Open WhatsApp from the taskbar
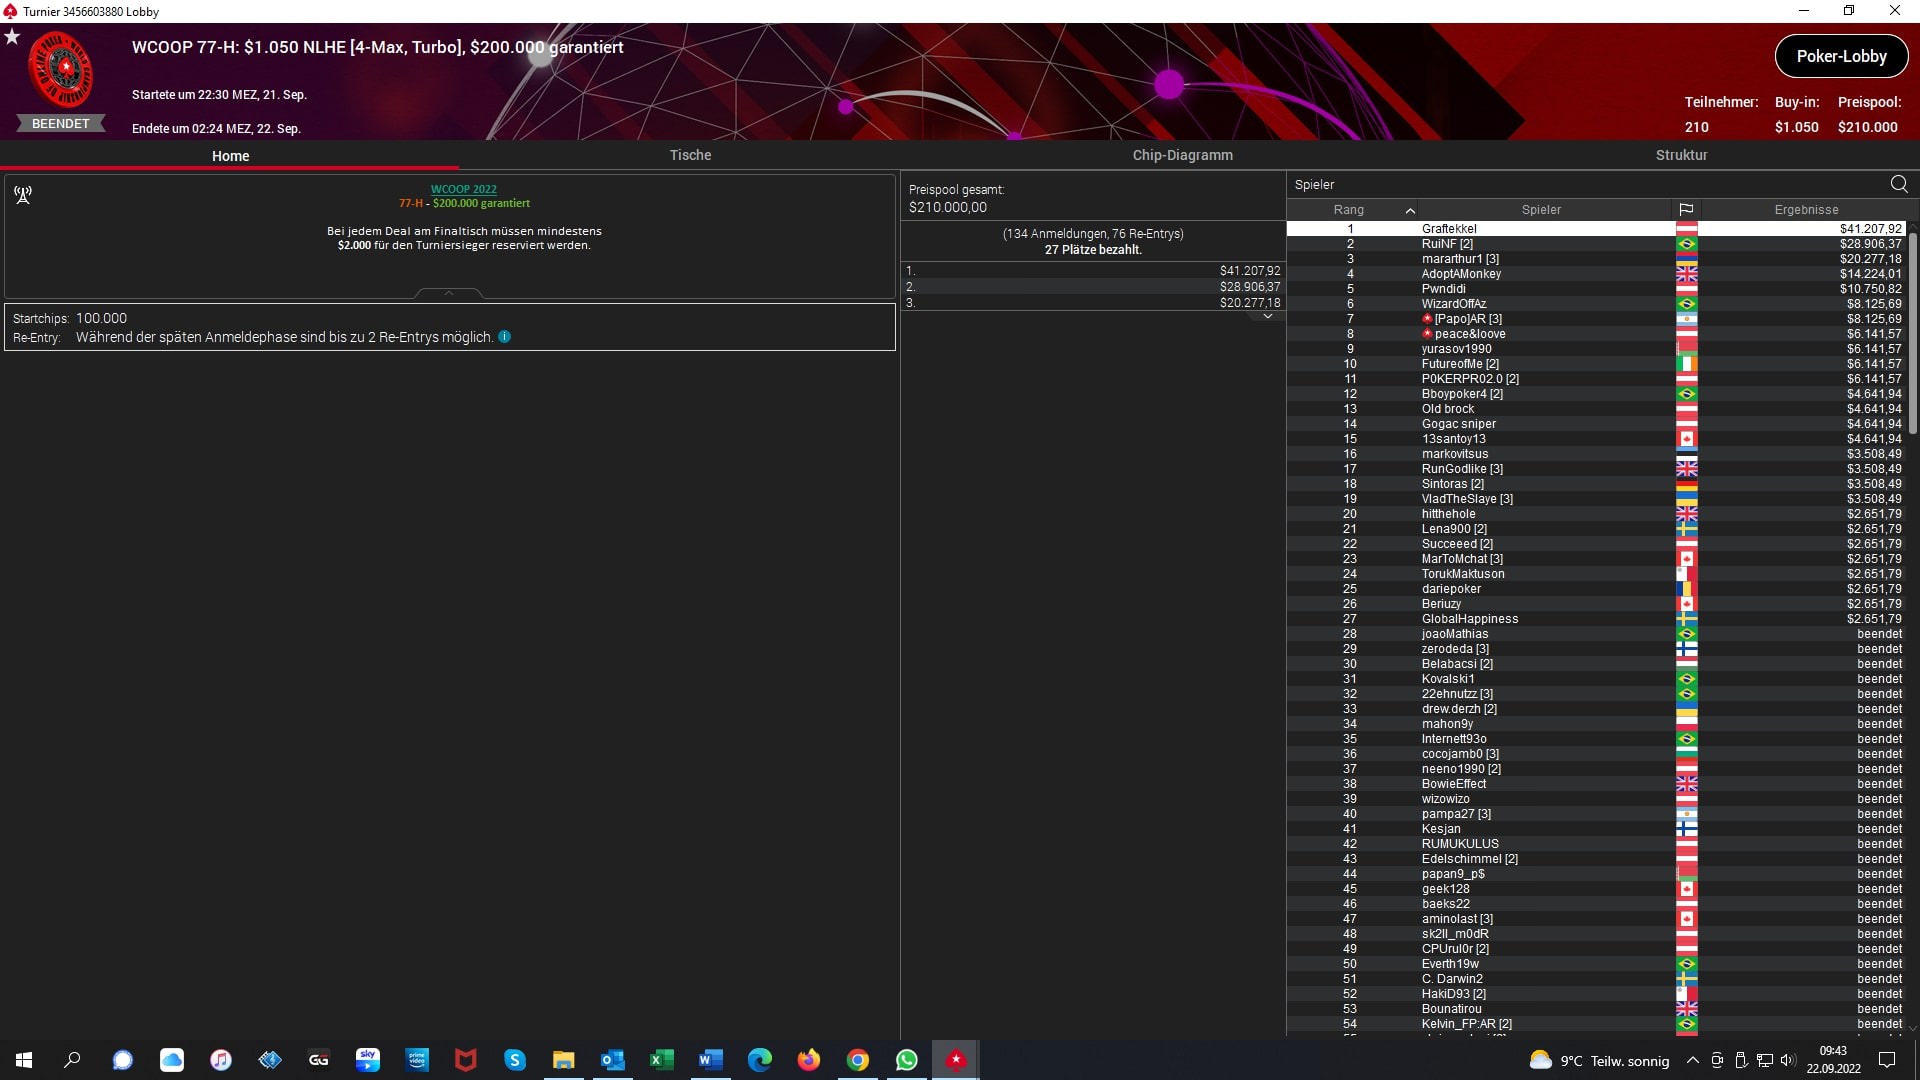This screenshot has height=1080, width=1920. click(907, 1060)
